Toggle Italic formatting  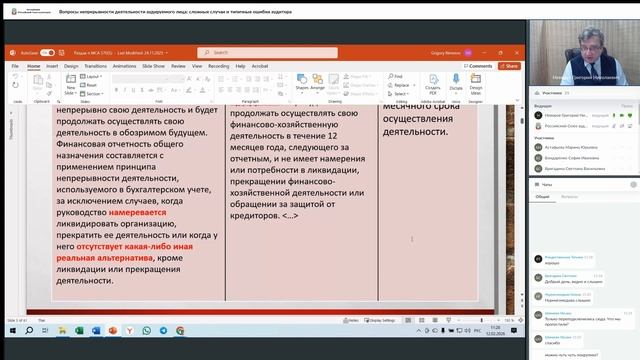click(x=125, y=90)
